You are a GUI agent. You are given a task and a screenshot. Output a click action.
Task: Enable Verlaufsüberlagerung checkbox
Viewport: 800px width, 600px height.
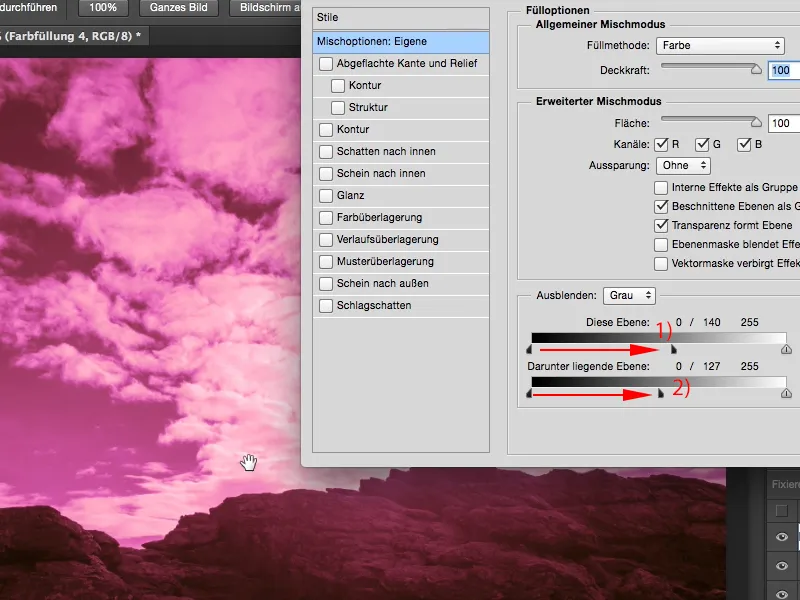pos(326,240)
